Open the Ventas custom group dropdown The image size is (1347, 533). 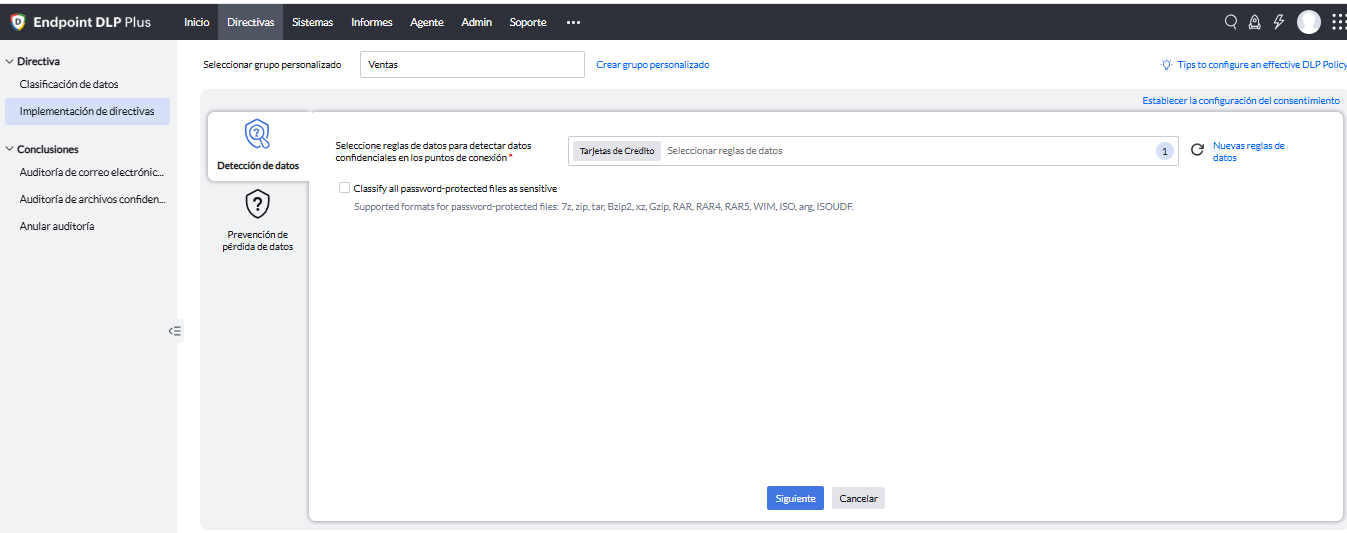point(471,64)
